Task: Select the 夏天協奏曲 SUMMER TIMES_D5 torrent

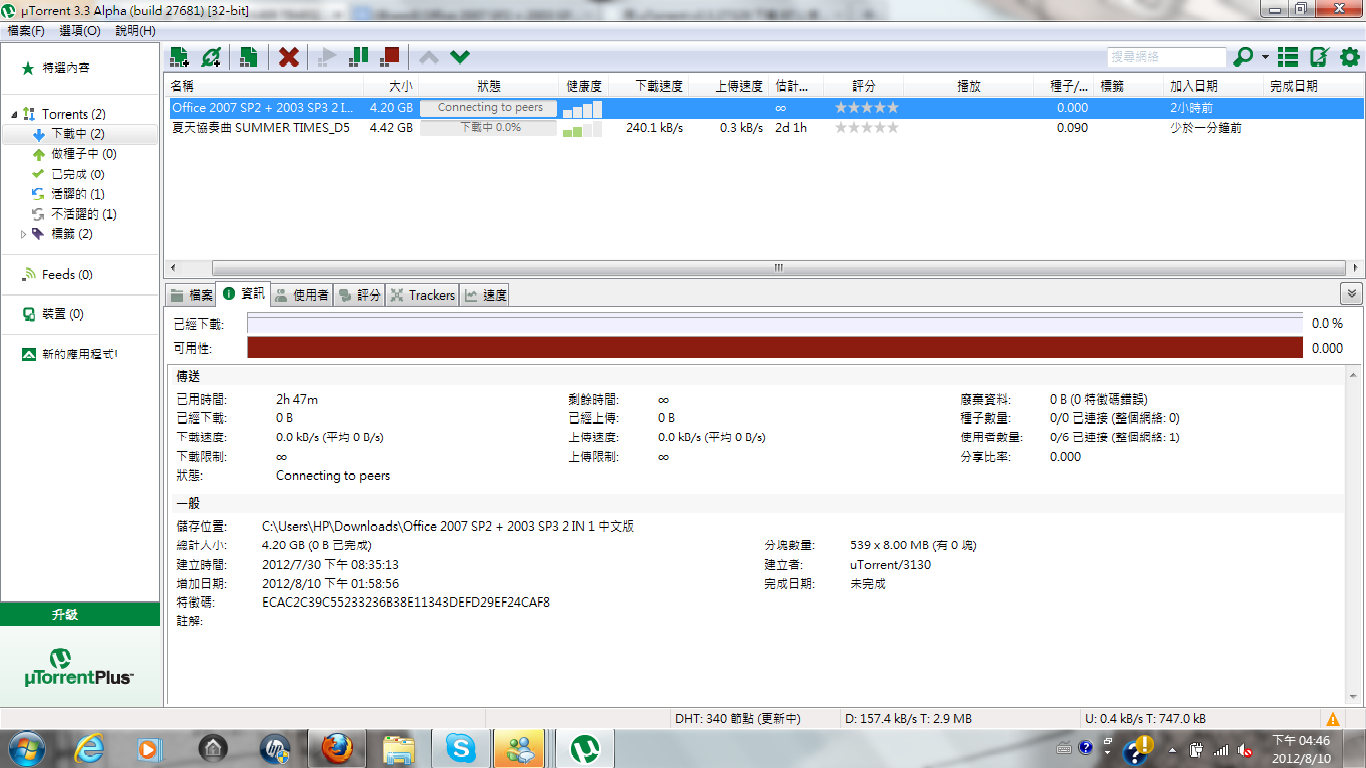Action: coord(764,128)
